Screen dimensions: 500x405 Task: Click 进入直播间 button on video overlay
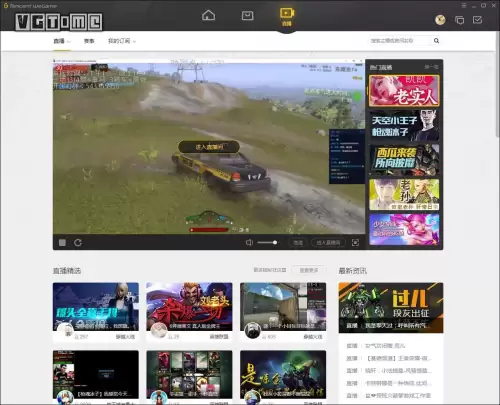(x=209, y=147)
